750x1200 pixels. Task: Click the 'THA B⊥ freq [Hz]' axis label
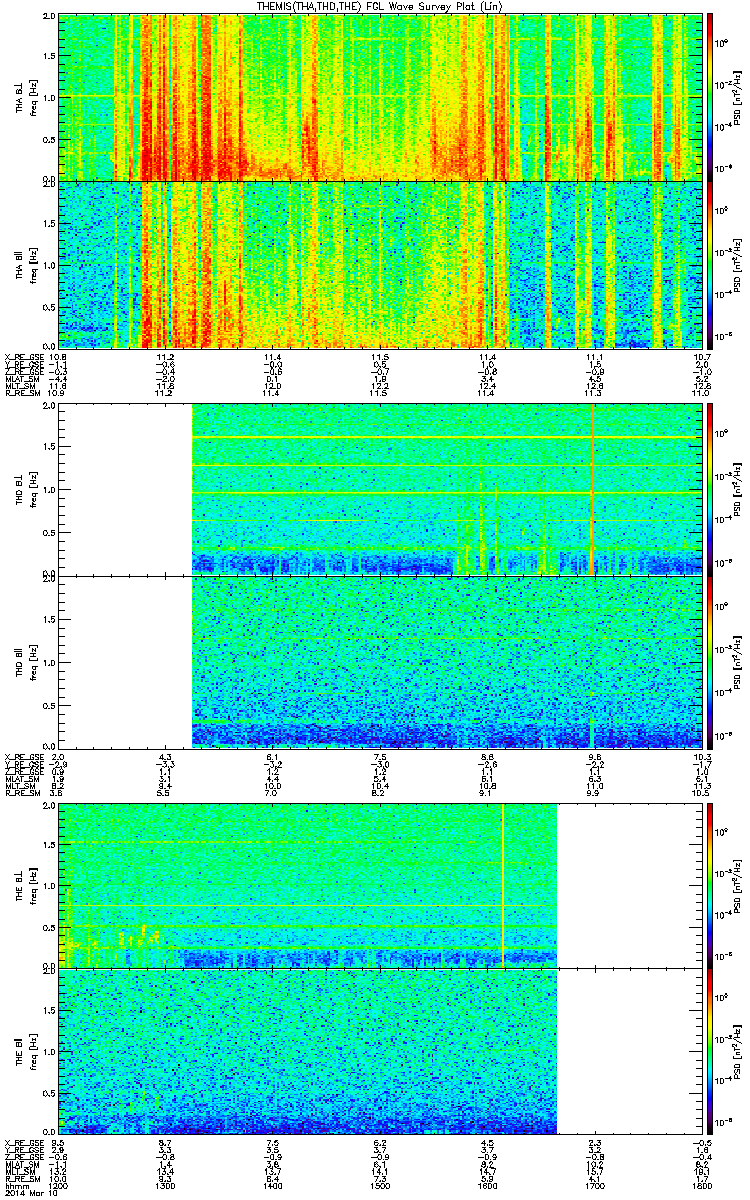26,97
